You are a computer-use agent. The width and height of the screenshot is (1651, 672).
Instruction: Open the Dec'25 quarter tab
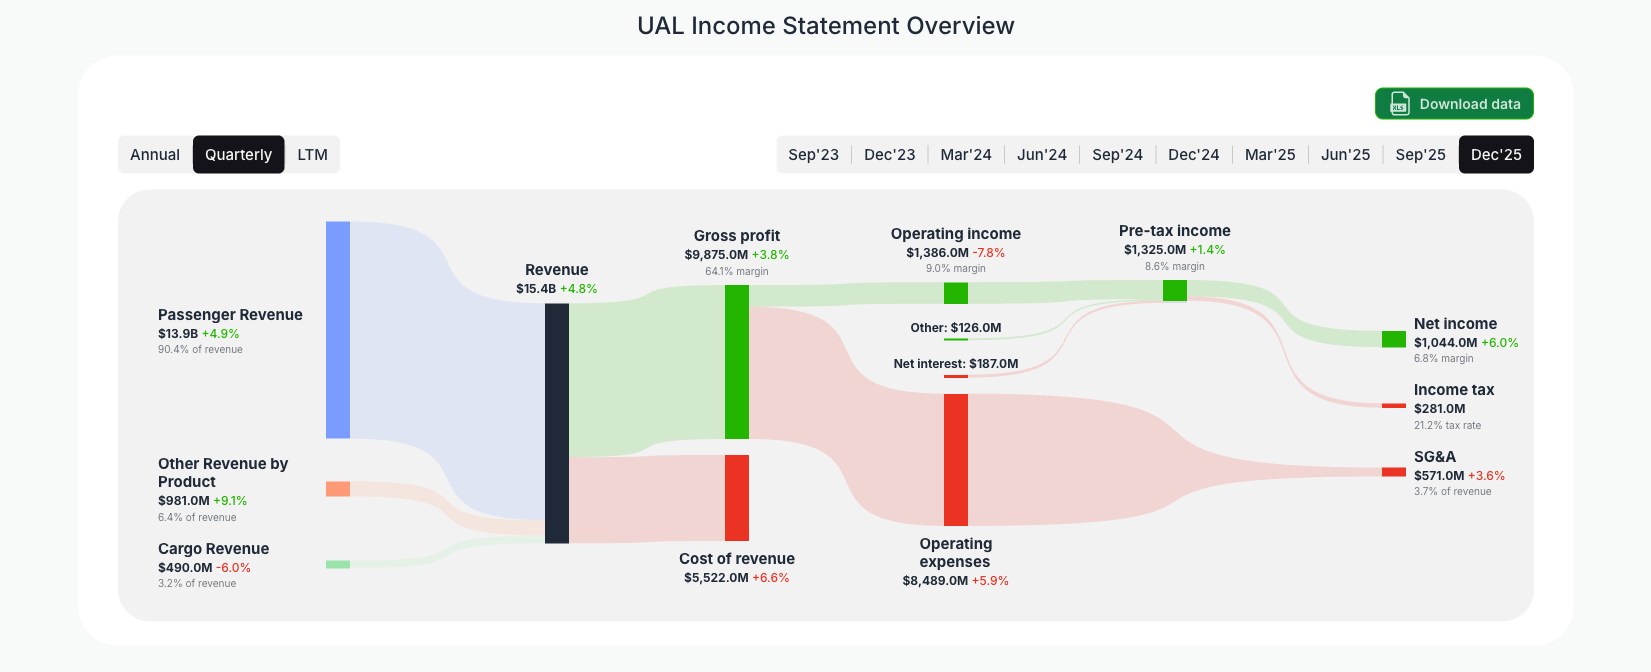1496,154
